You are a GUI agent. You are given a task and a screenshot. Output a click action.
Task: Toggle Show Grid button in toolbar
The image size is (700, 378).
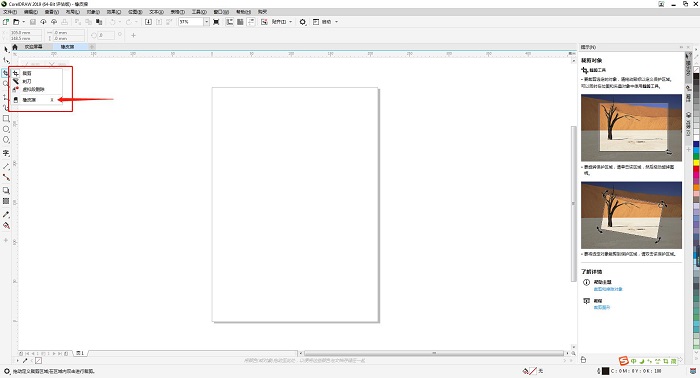click(240, 22)
